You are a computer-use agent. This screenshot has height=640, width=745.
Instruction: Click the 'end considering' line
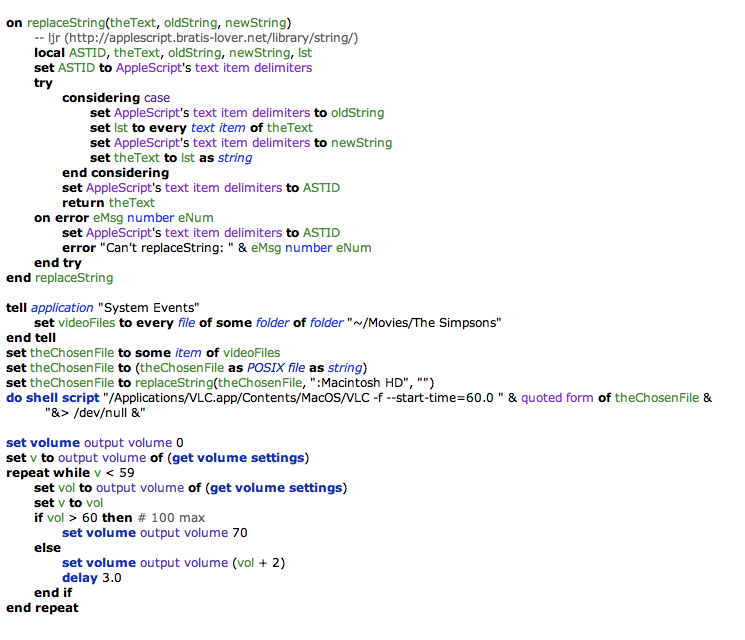(x=115, y=173)
